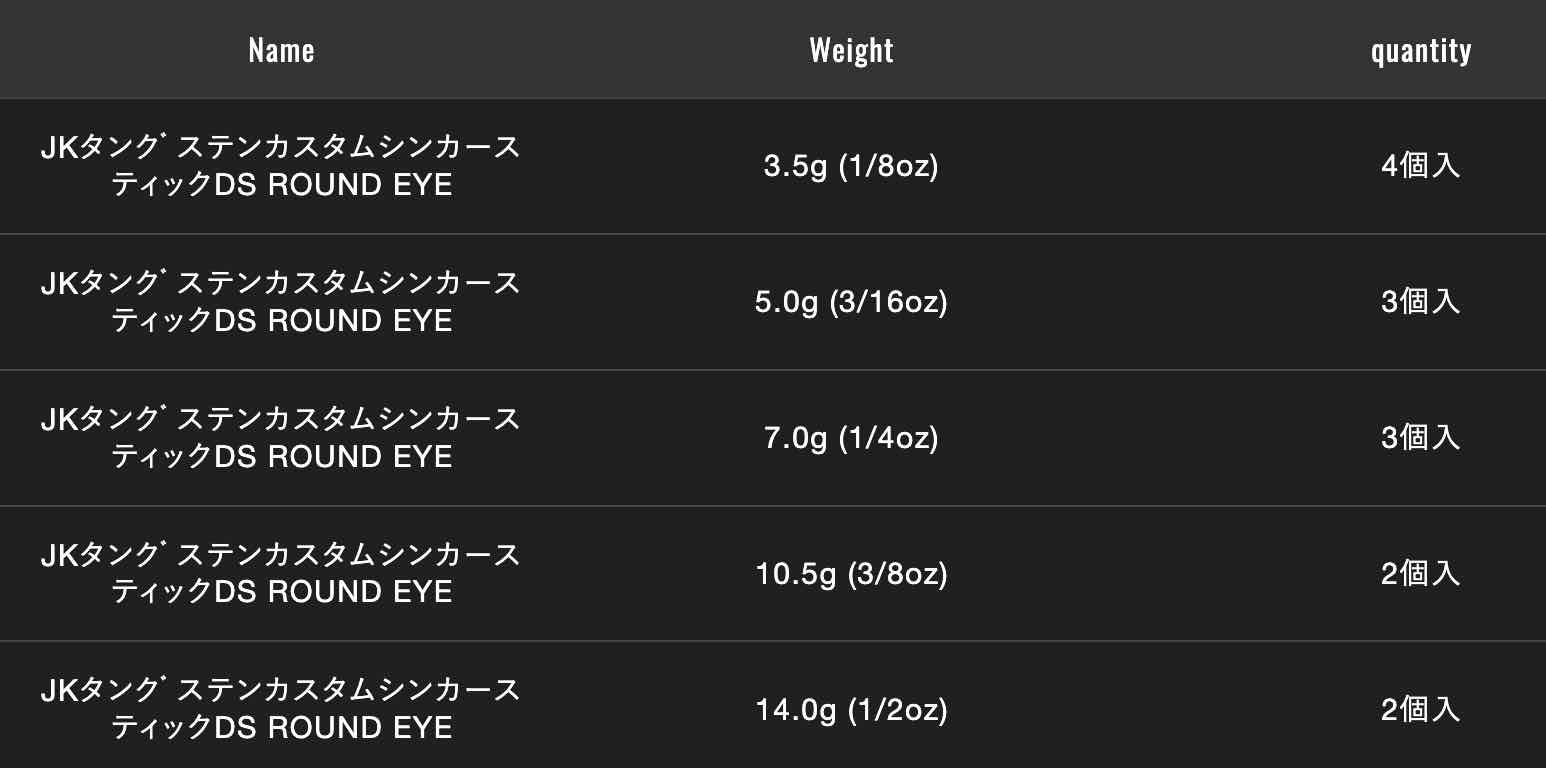Click the Name column header
The width and height of the screenshot is (1546, 768).
click(x=281, y=50)
